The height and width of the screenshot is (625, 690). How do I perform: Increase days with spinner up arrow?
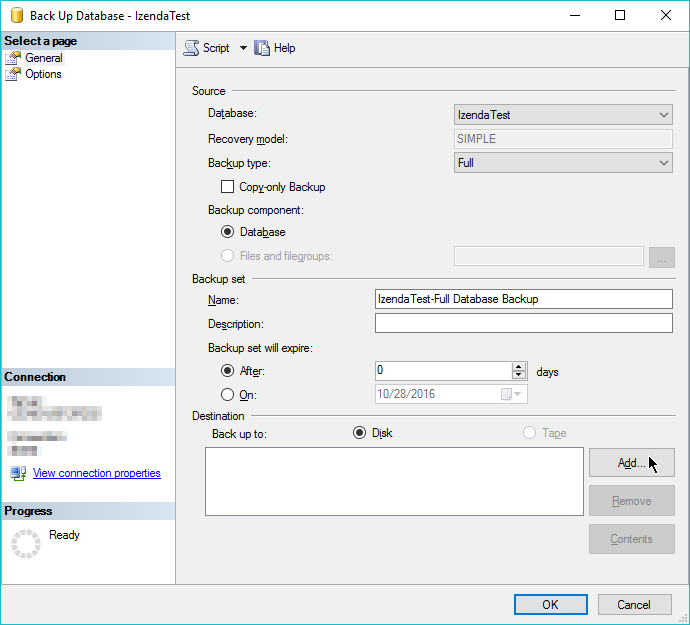pyautogui.click(x=519, y=367)
